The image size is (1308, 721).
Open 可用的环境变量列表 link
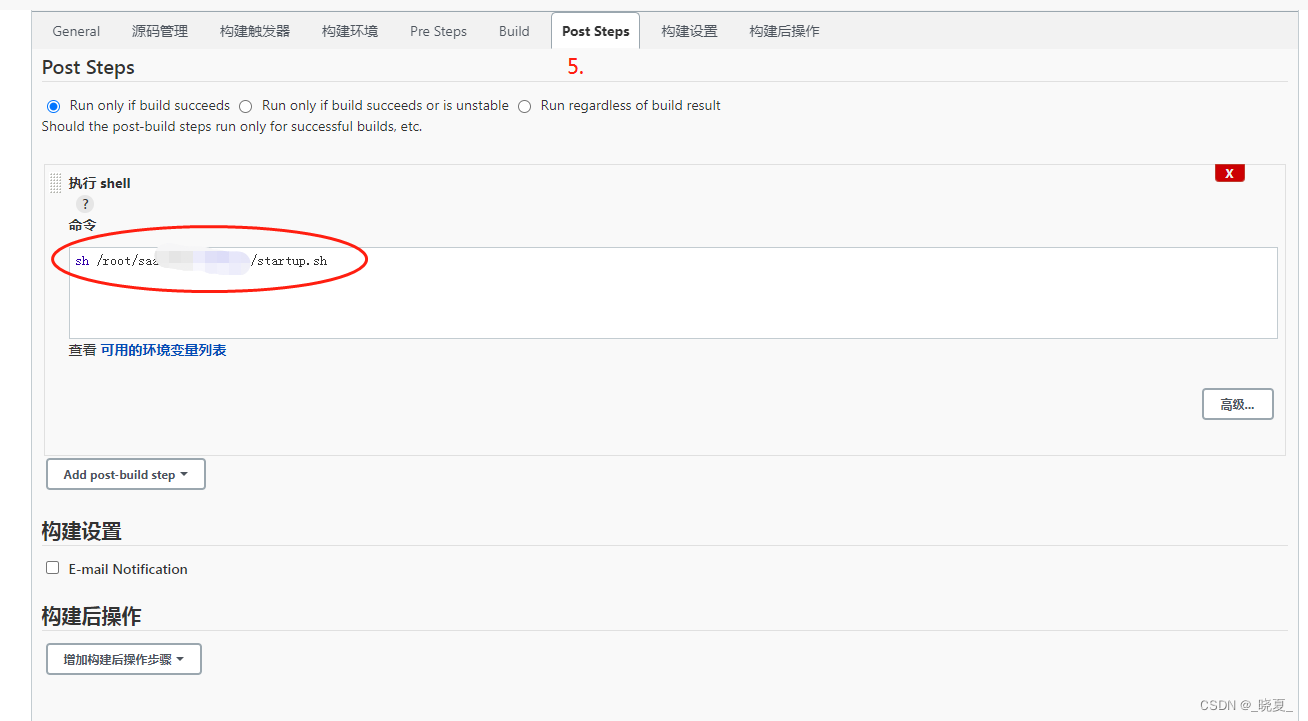tap(163, 350)
